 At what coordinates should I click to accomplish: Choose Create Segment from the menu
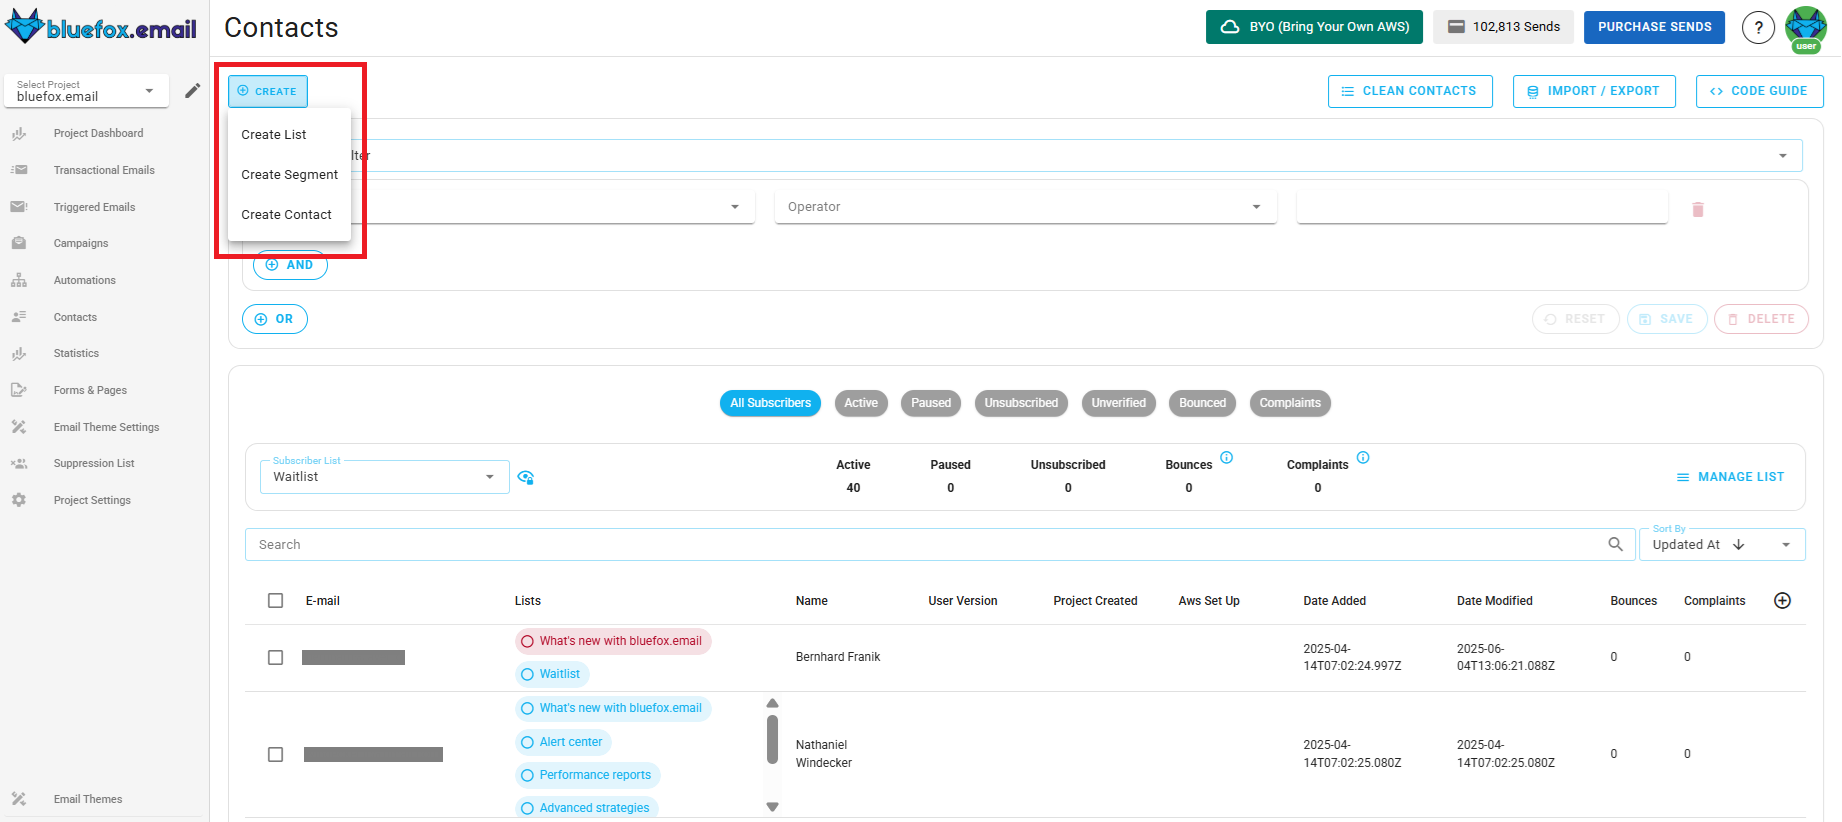(x=289, y=174)
